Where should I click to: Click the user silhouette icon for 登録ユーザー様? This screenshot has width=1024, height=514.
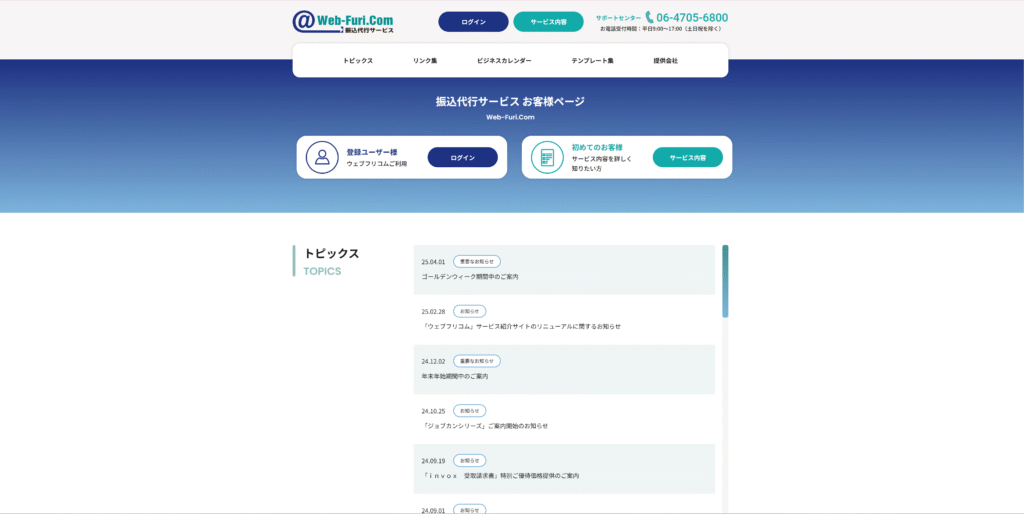coord(322,157)
